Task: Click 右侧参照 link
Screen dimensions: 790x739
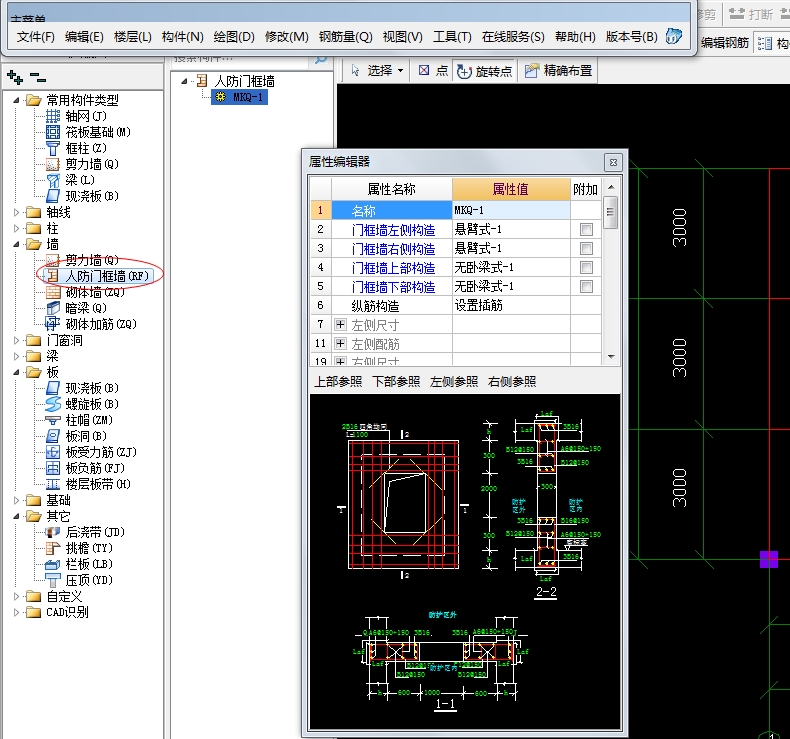Action: tap(512, 382)
